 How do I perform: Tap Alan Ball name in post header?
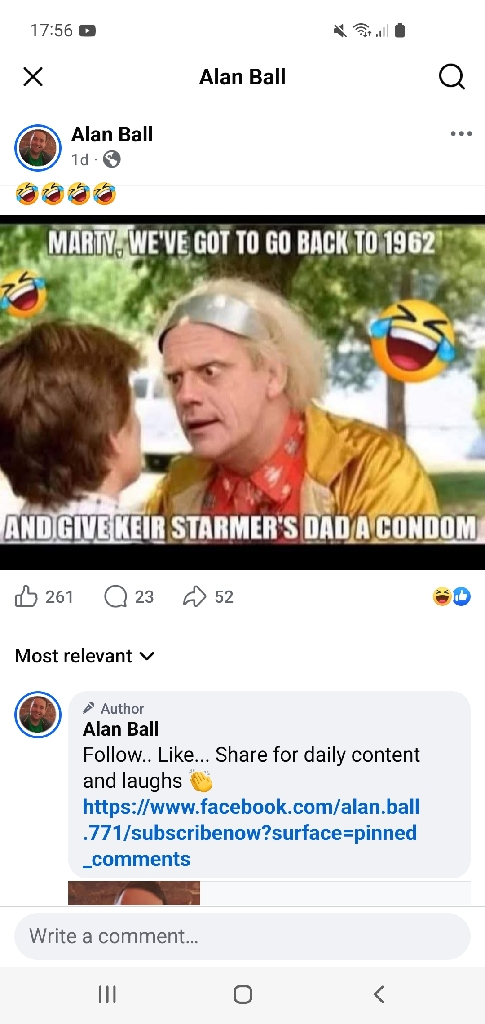(112, 134)
